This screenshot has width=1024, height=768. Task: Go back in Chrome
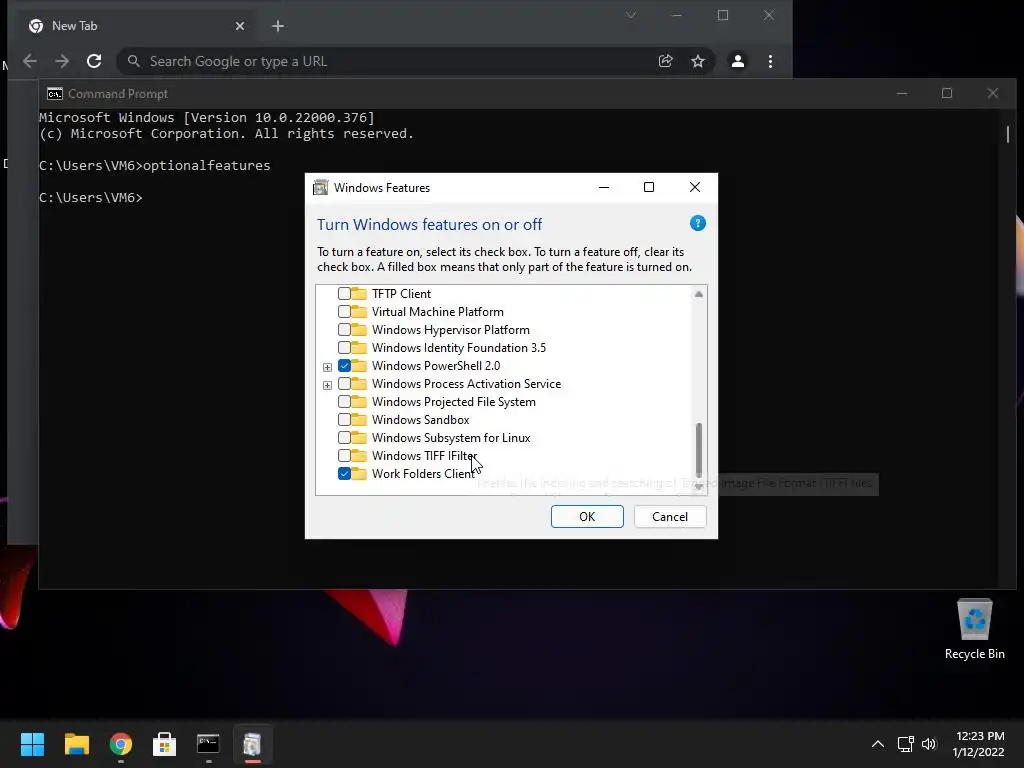30,61
